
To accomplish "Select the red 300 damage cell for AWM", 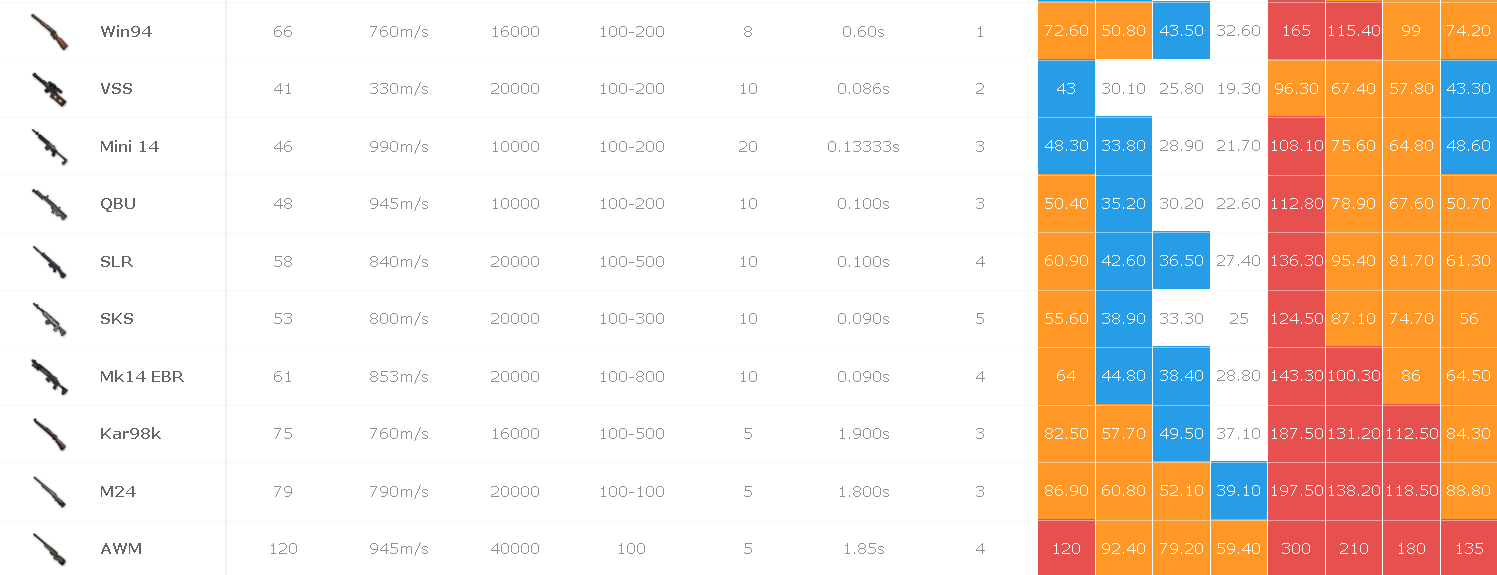I will (1296, 548).
